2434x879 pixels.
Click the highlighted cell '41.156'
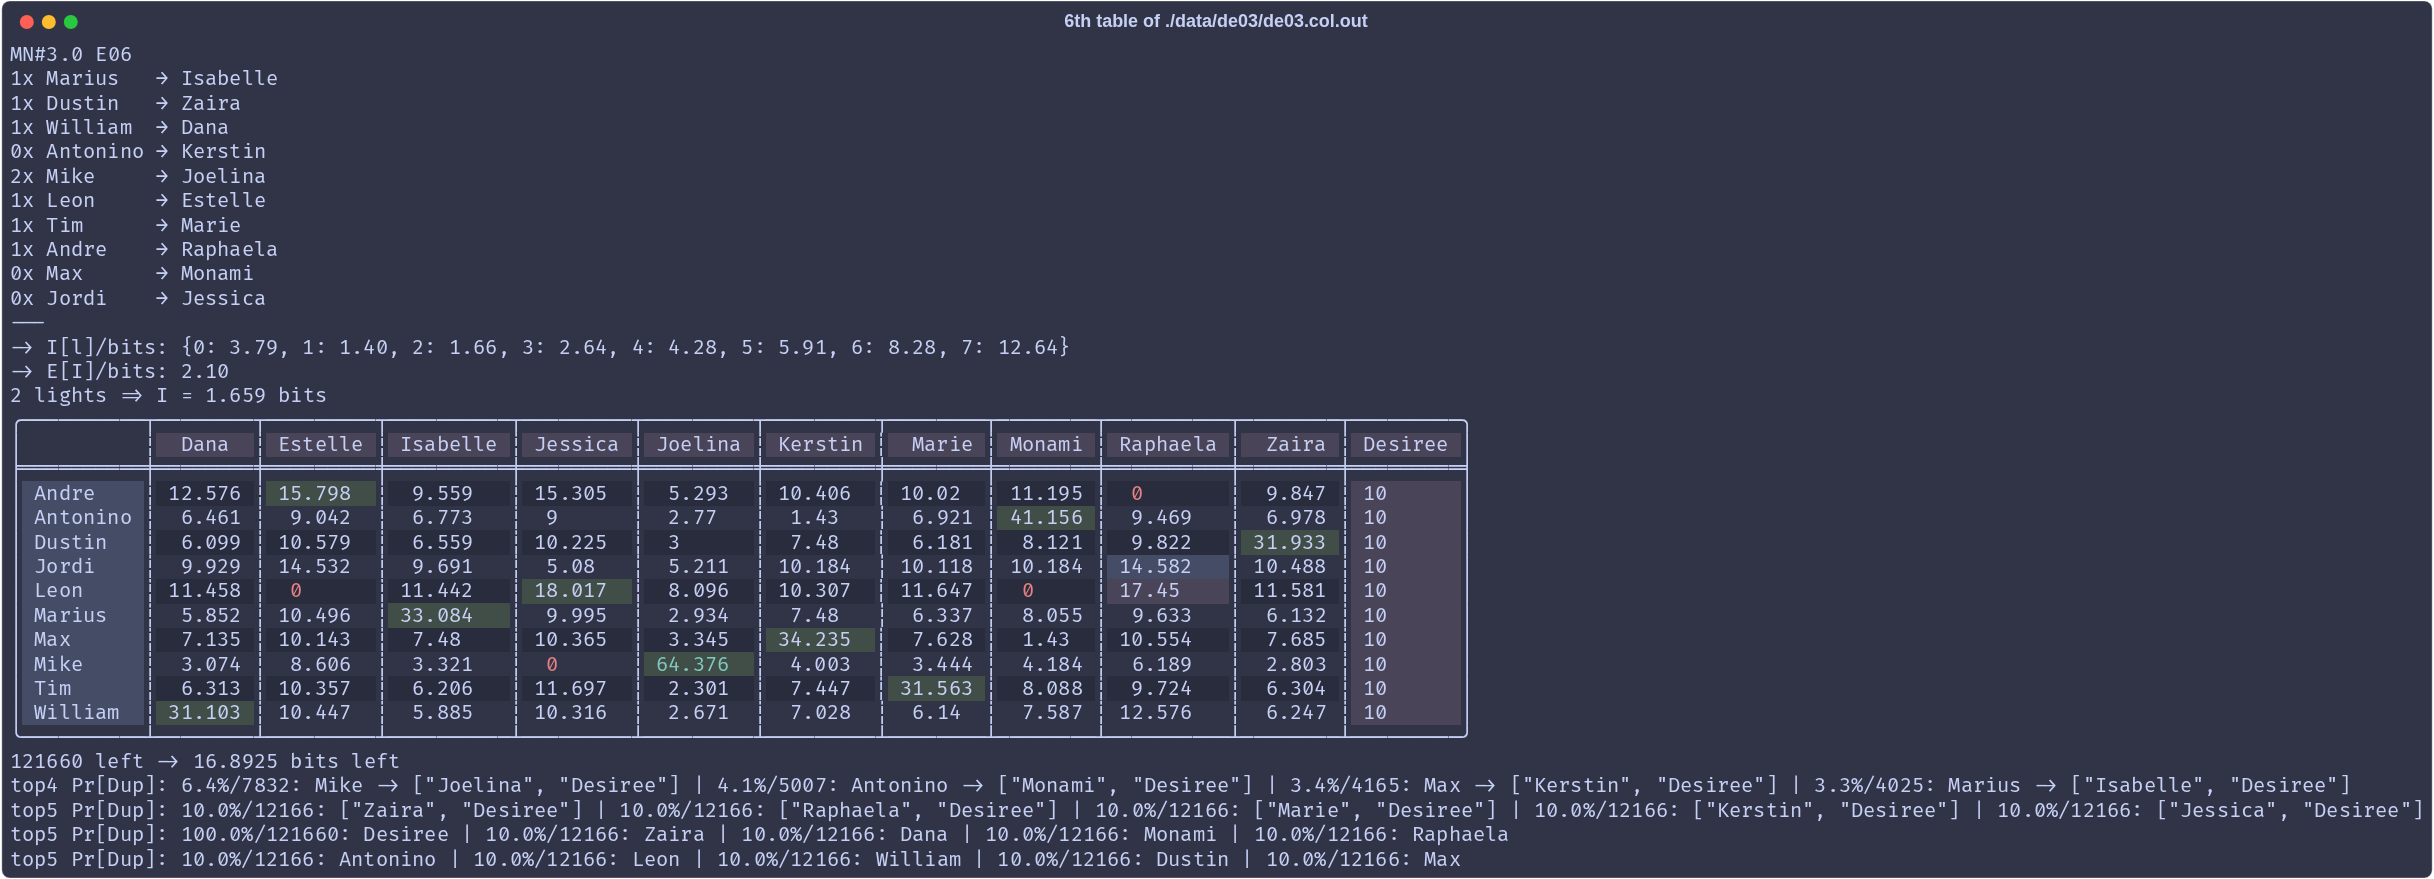point(1046,517)
